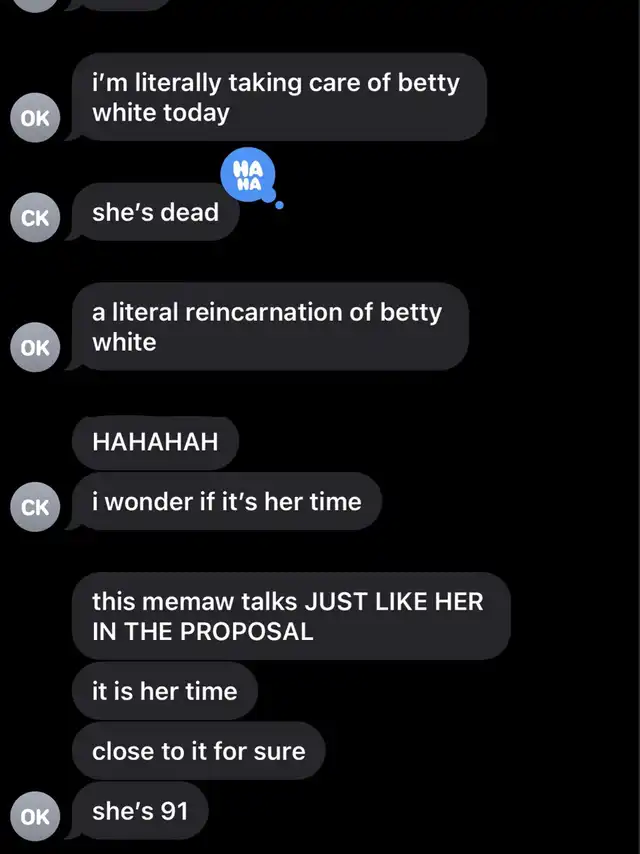This screenshot has width=640, height=854.
Task: Tap CK avatar next to 'she's dead'
Action: (35, 217)
